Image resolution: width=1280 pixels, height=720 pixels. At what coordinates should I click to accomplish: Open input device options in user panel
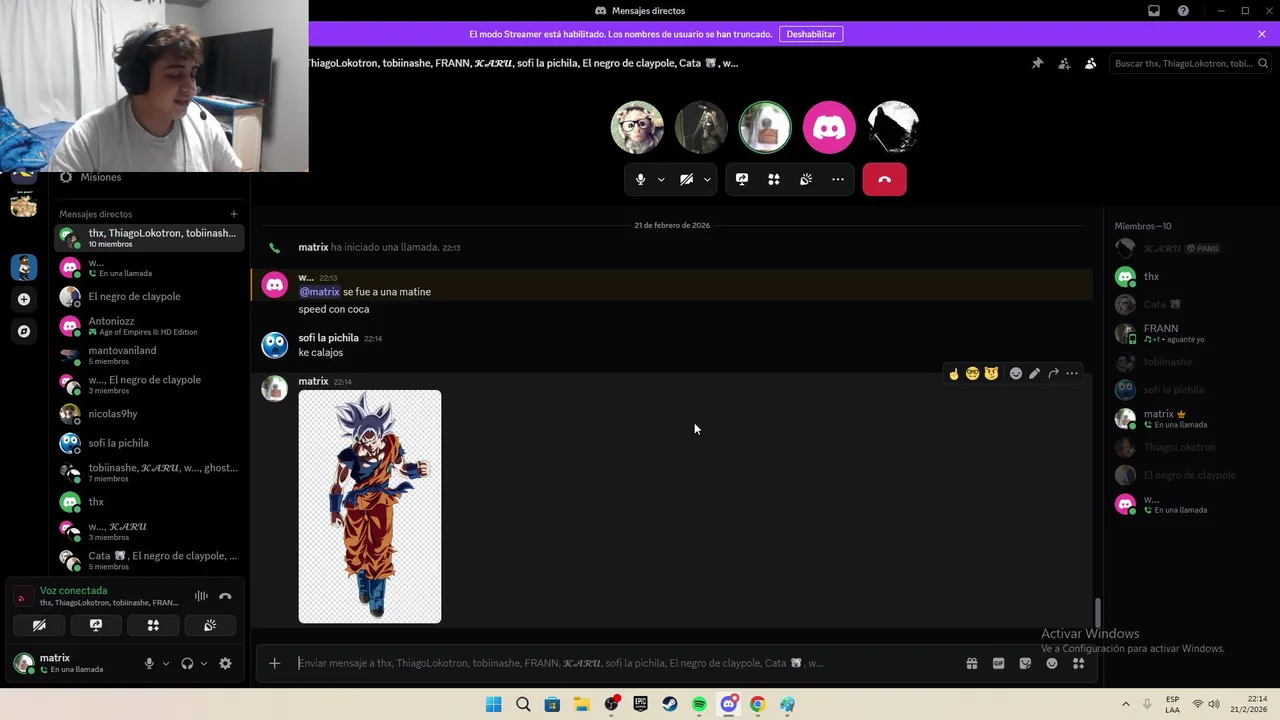[166, 663]
